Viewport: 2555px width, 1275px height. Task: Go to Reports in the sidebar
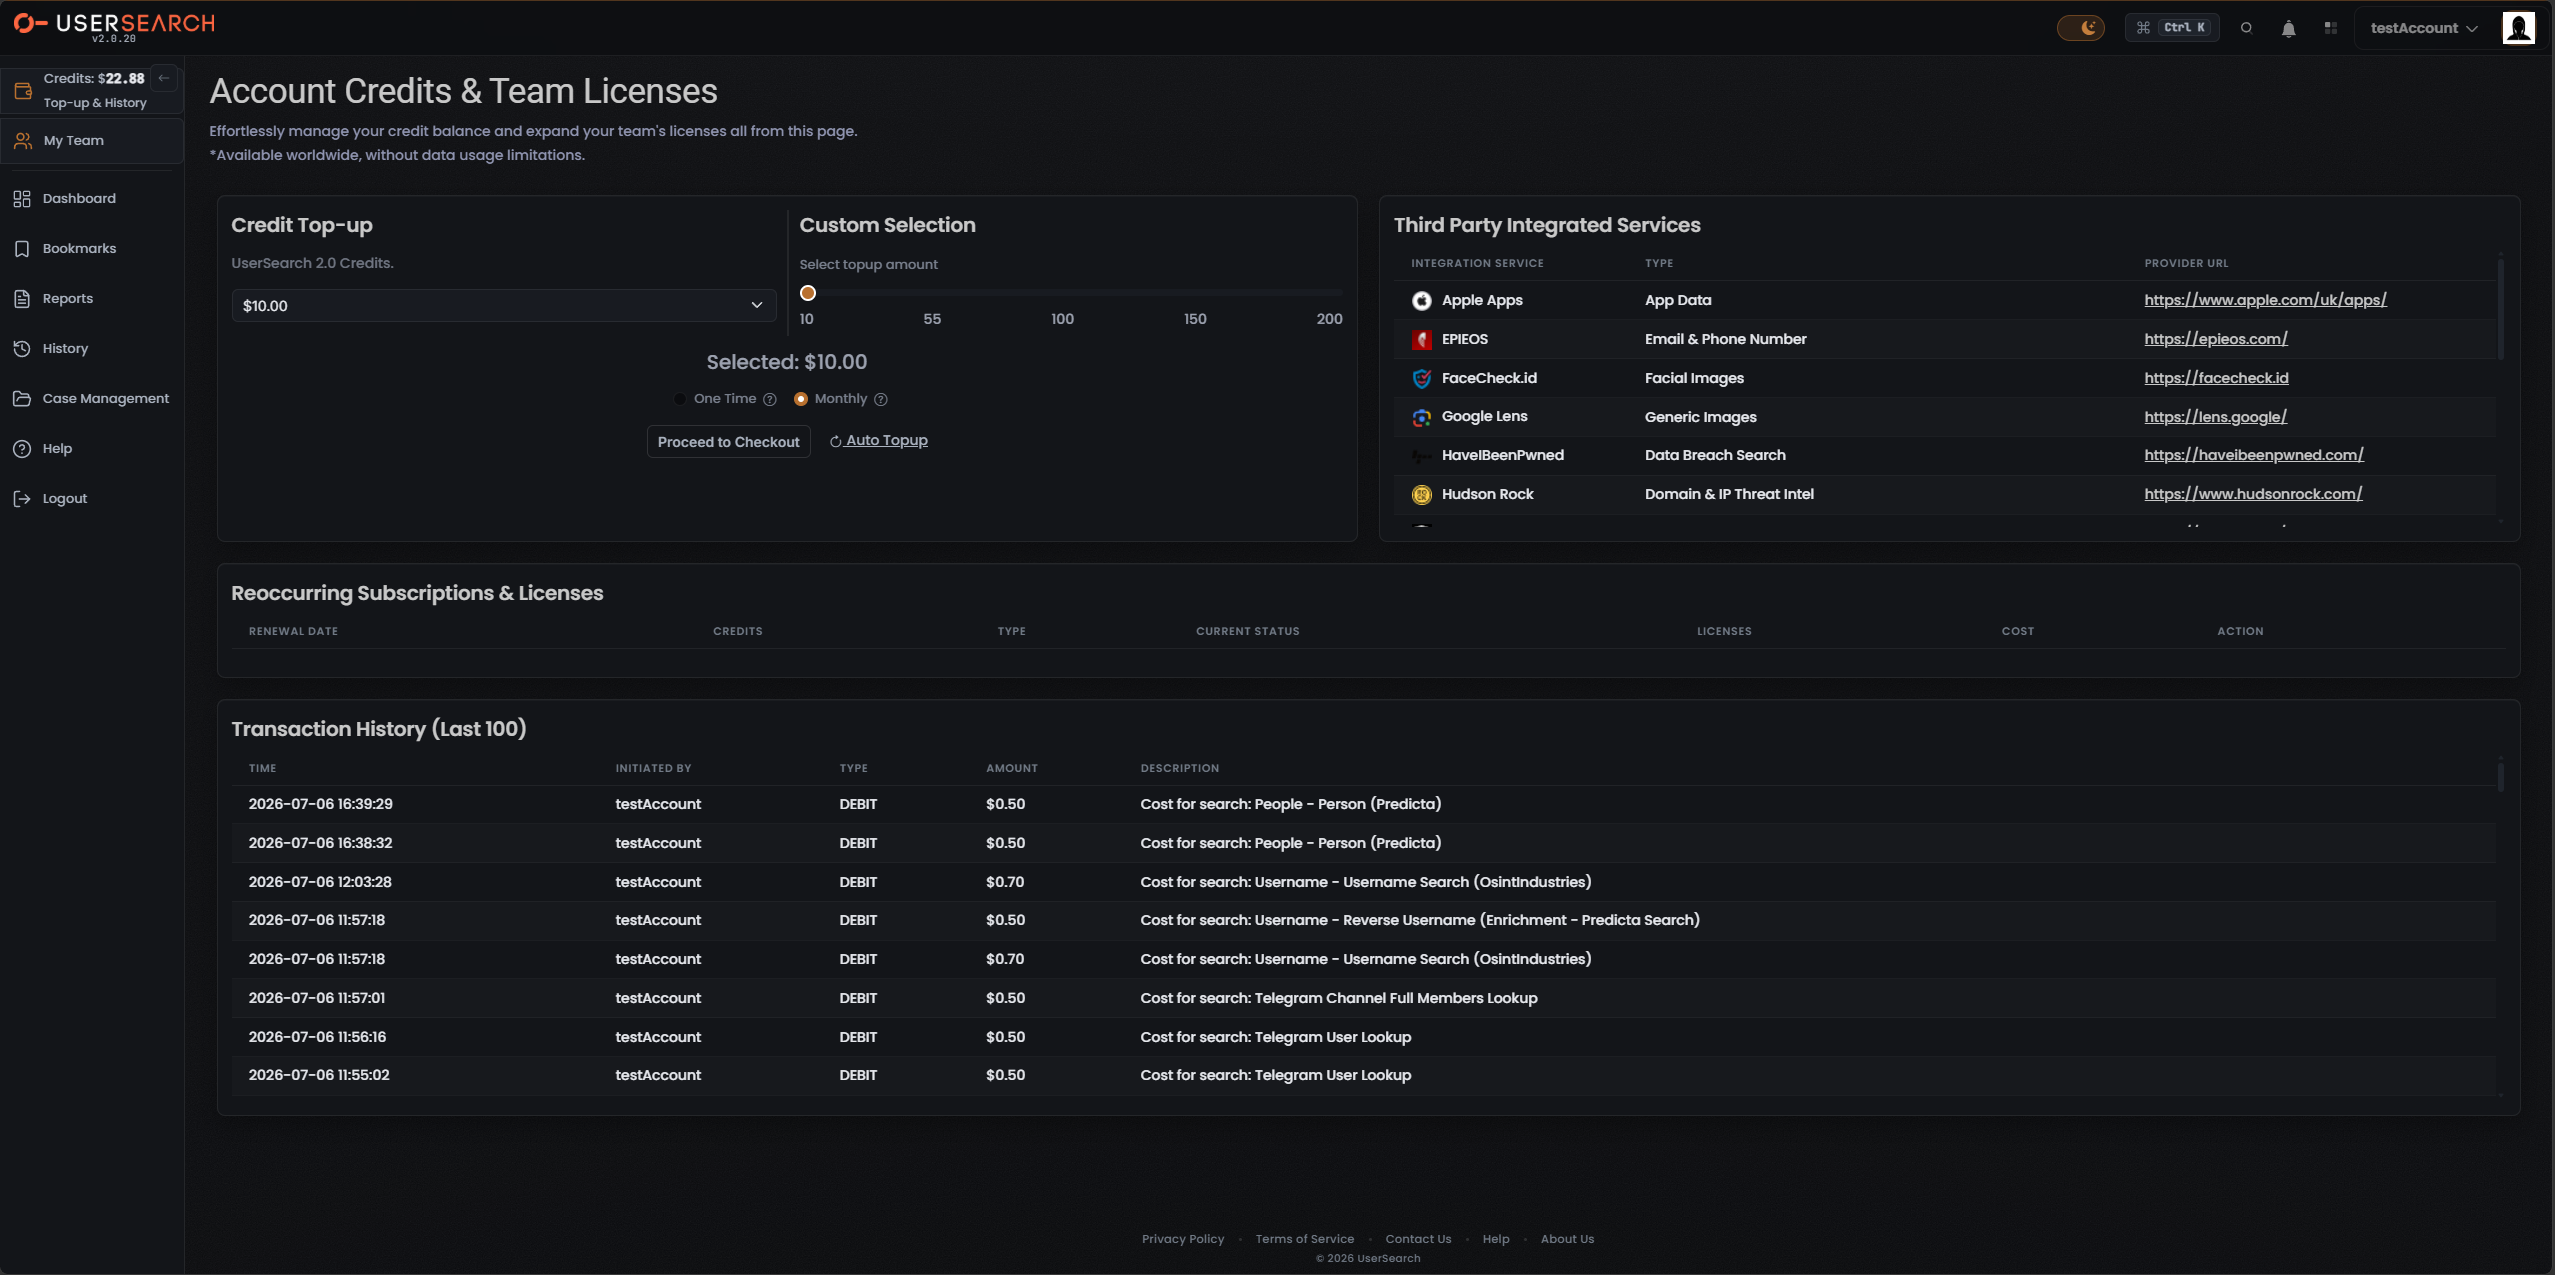point(67,298)
